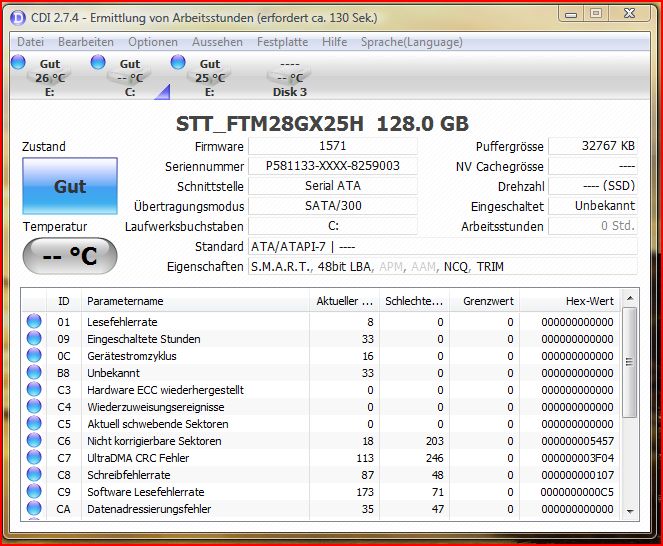
Task: Click status orb for 0C Gerätestromzyklus
Action: [34, 355]
